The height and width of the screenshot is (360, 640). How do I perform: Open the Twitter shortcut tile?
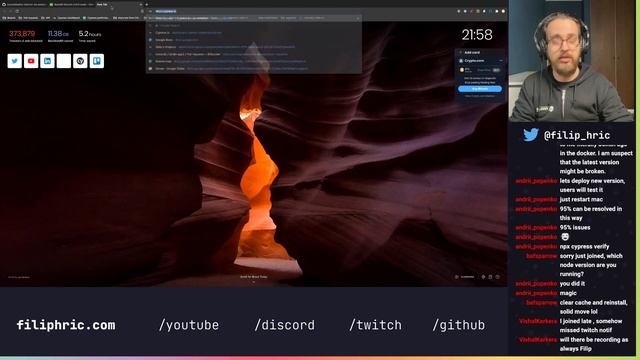point(15,61)
